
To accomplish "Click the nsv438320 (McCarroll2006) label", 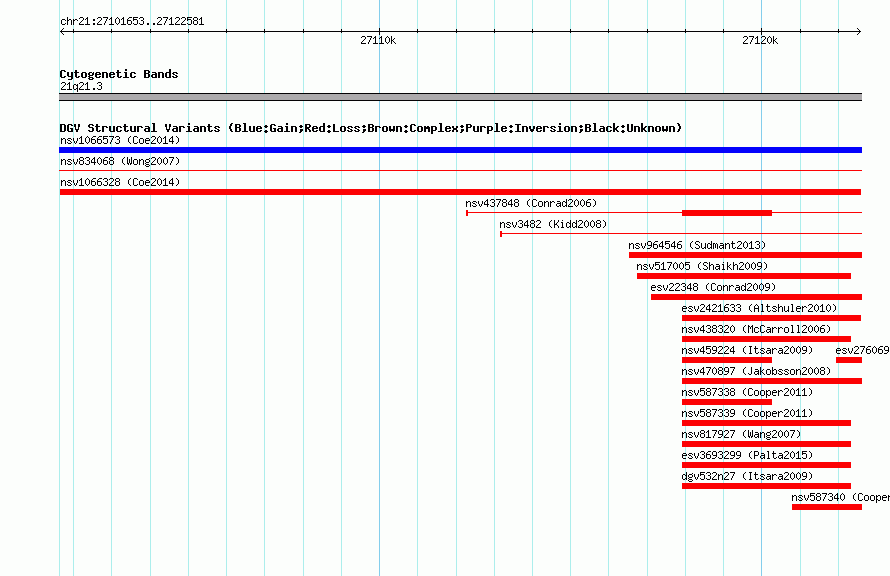I will (756, 329).
